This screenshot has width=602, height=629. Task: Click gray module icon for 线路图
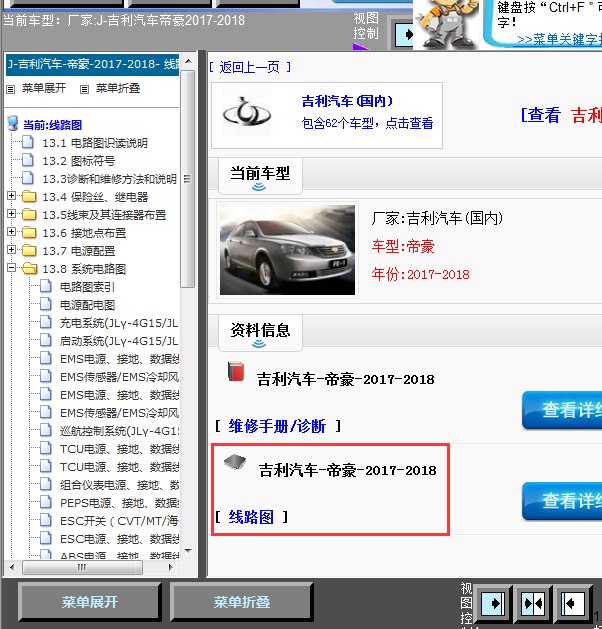click(235, 462)
